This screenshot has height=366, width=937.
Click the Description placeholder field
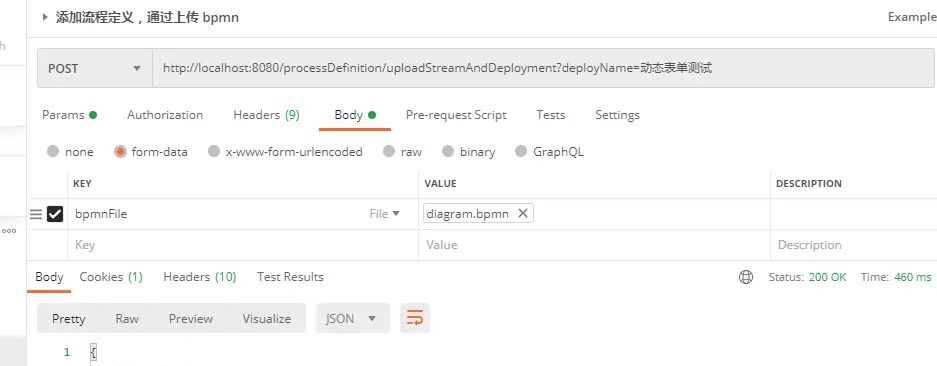[x=853, y=245]
